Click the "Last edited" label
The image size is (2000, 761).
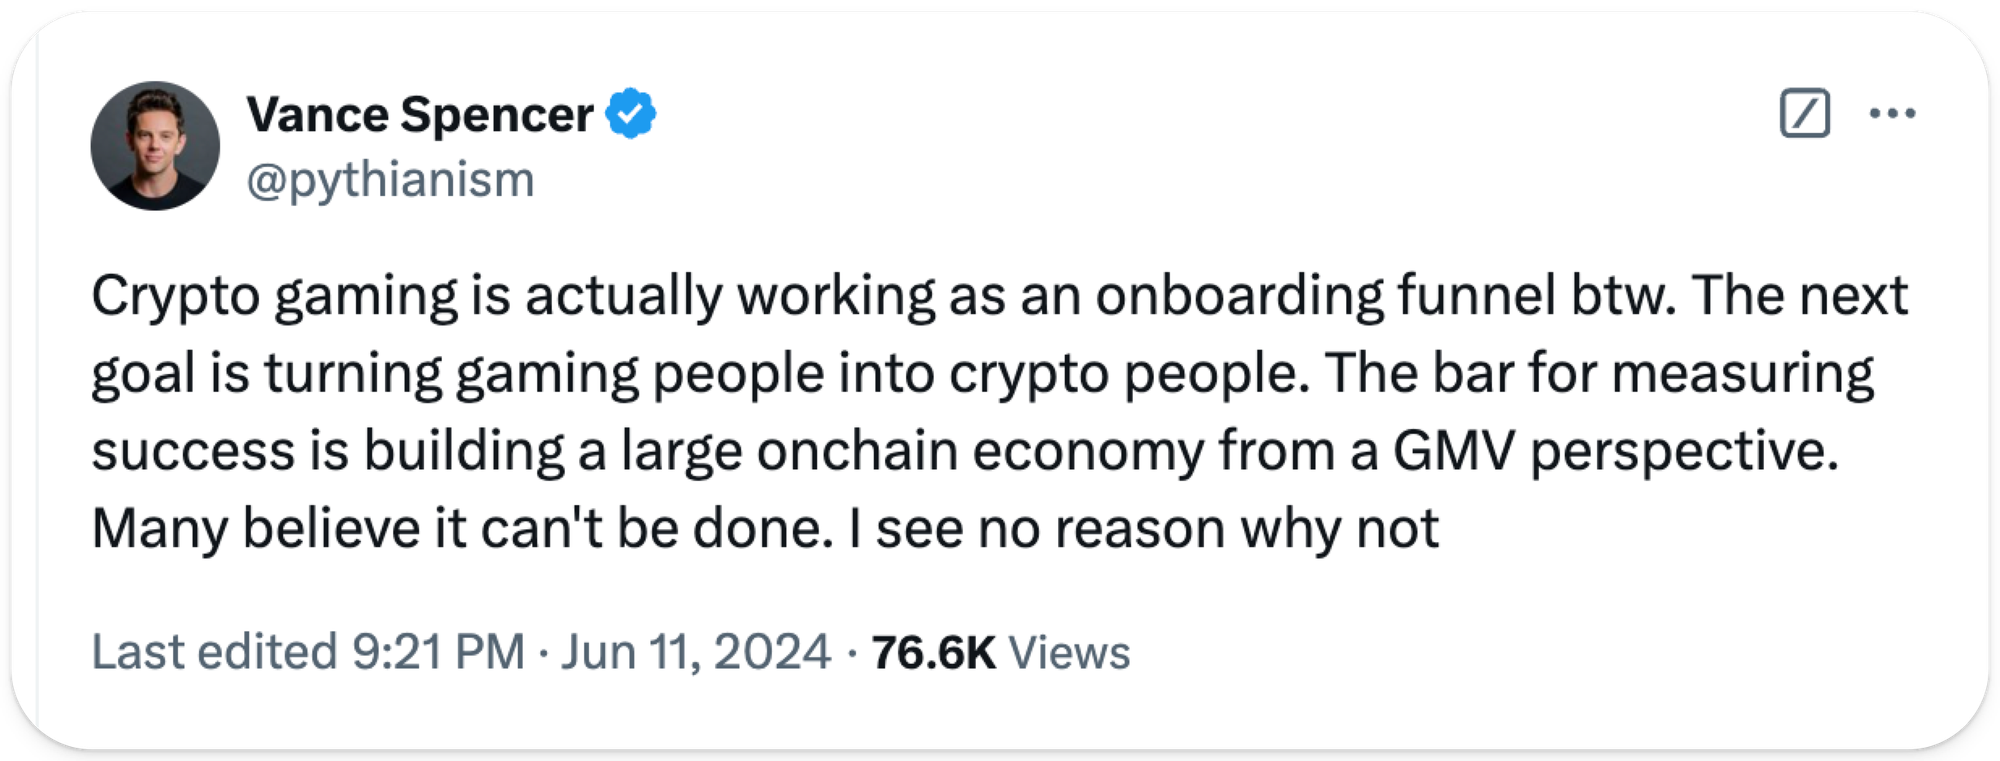pyautogui.click(x=214, y=652)
